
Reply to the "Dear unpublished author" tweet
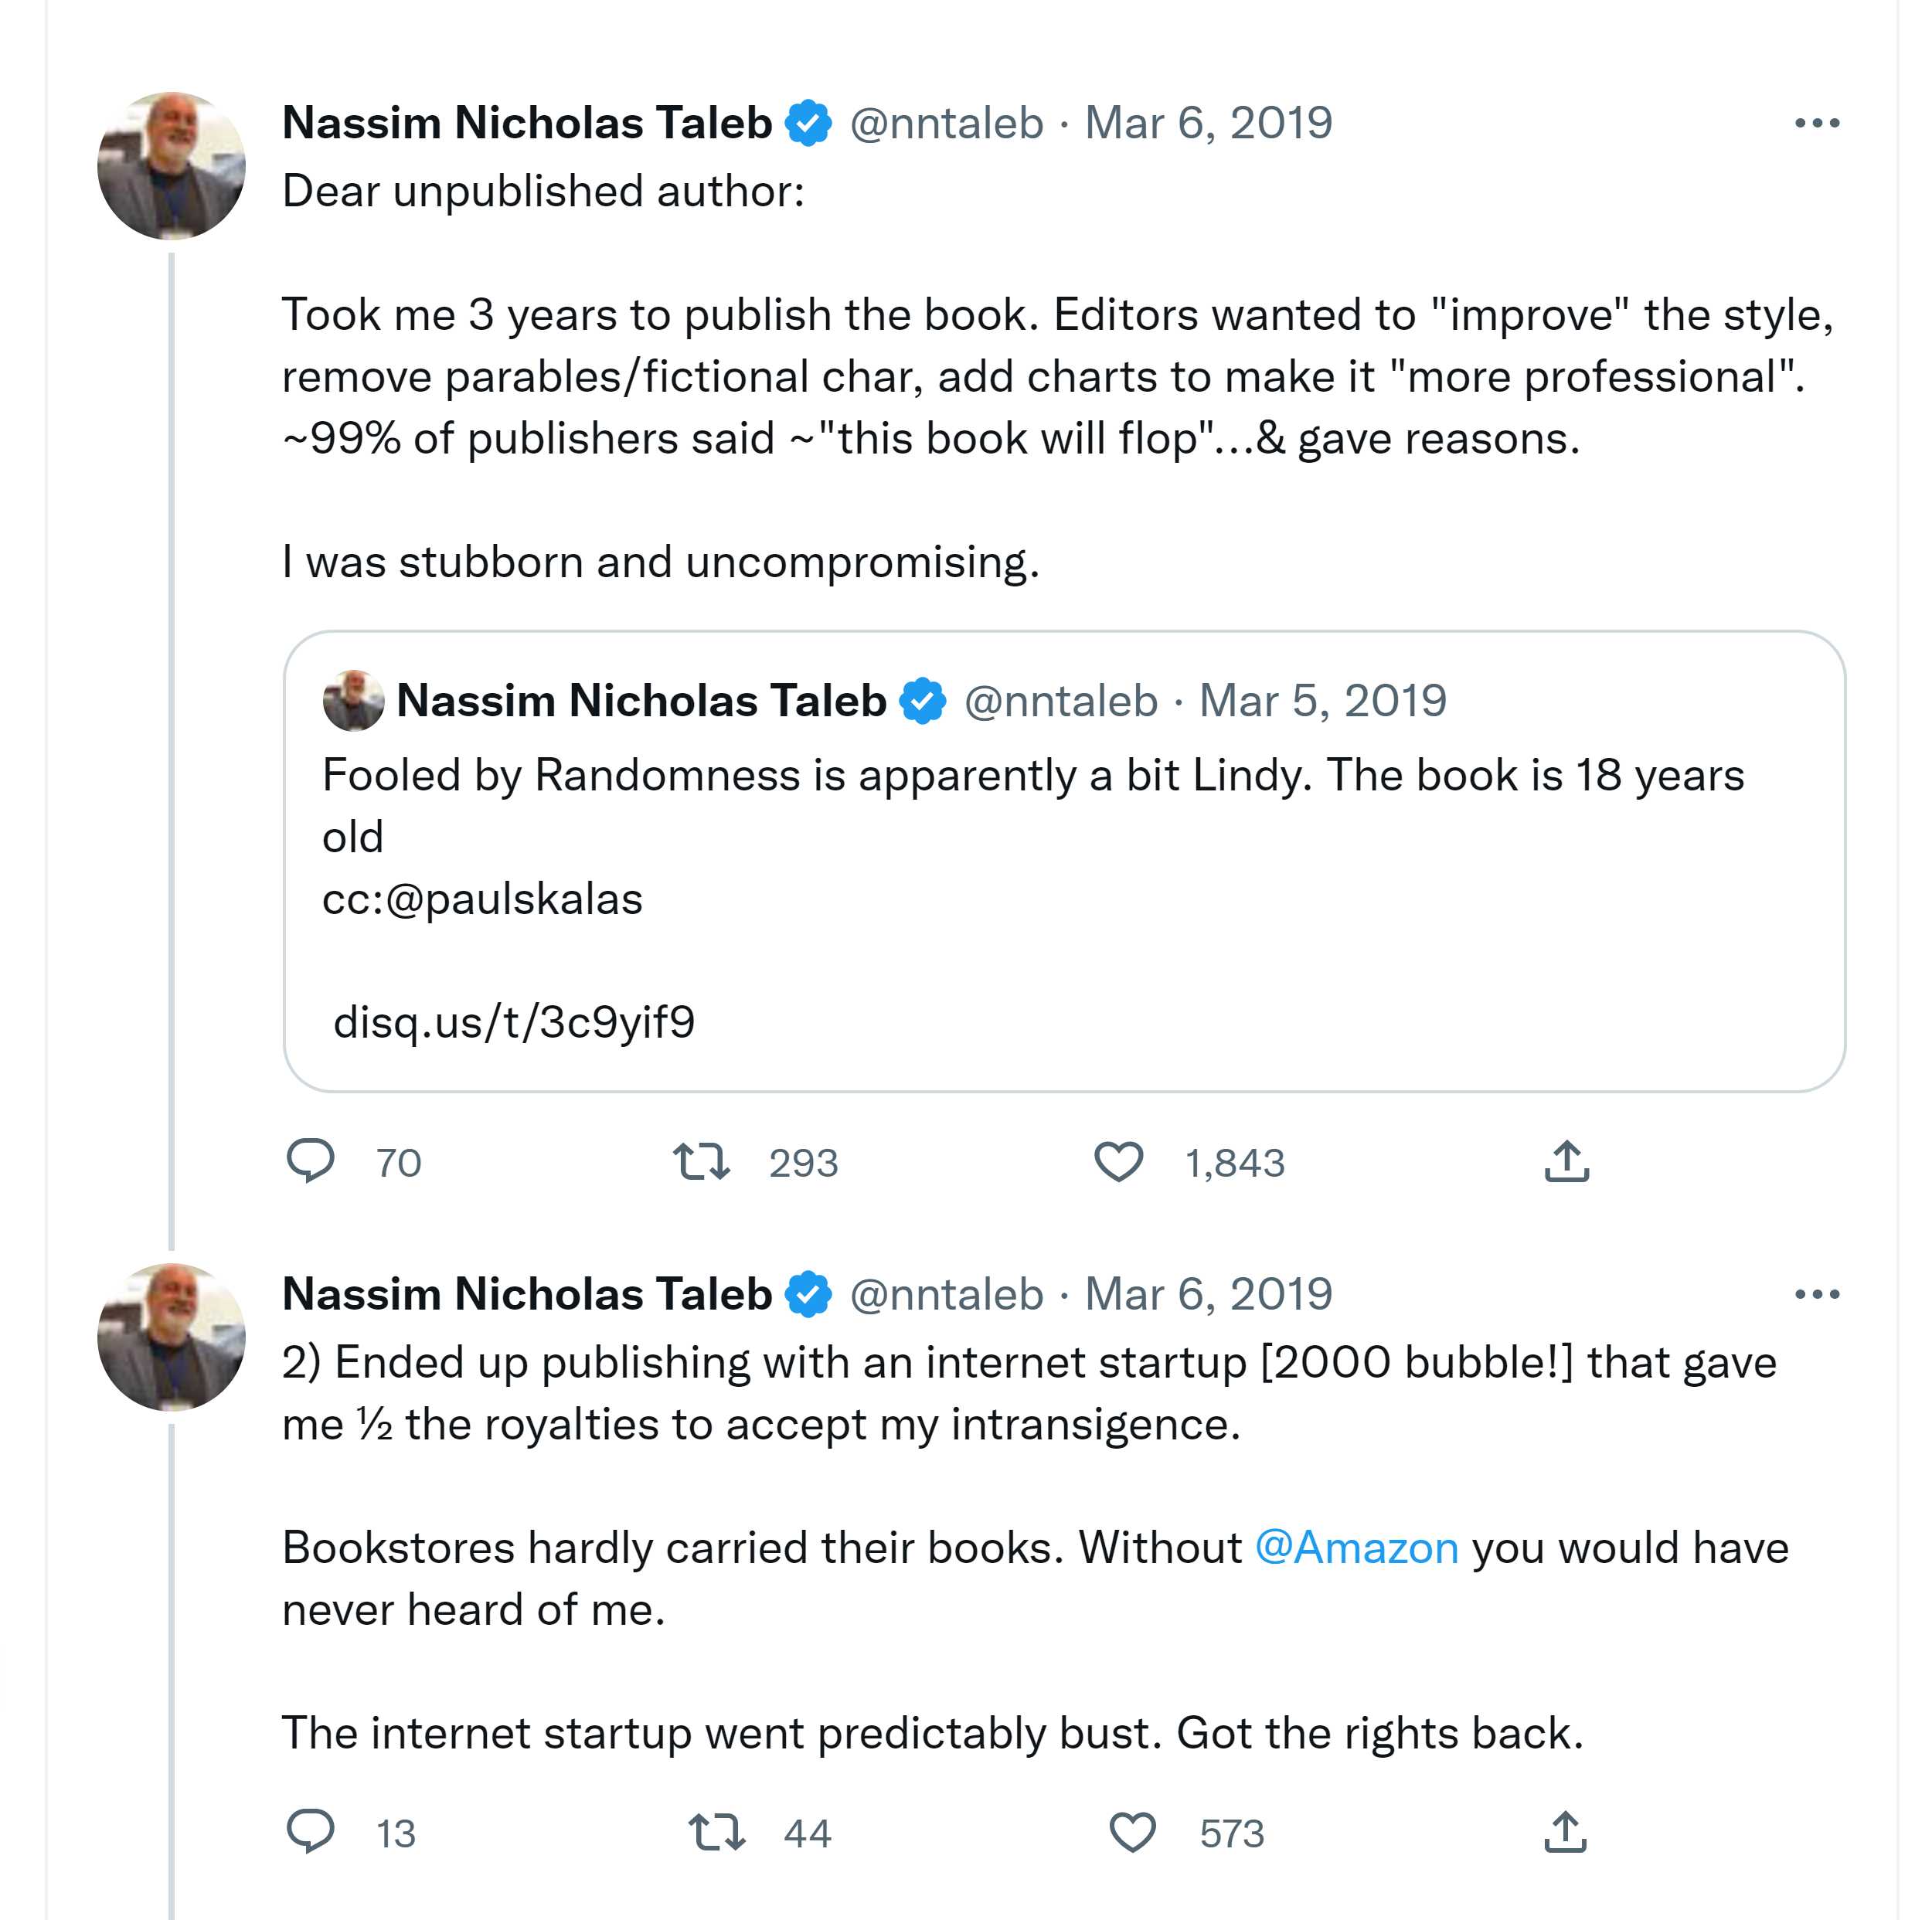tap(311, 1161)
